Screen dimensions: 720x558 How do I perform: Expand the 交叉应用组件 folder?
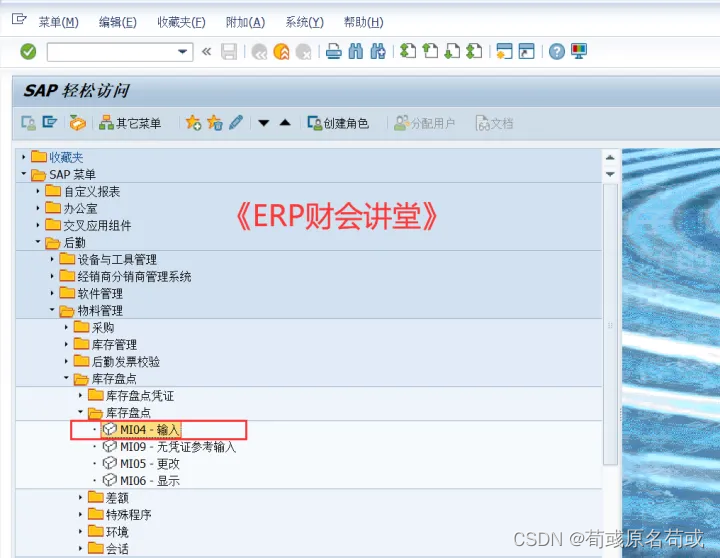point(38,225)
